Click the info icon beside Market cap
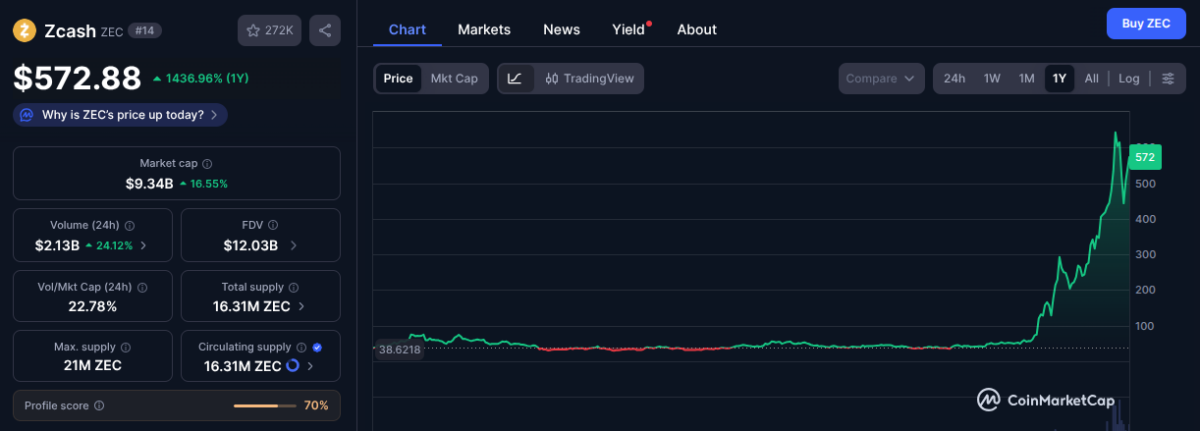The image size is (1200, 431). 207,163
